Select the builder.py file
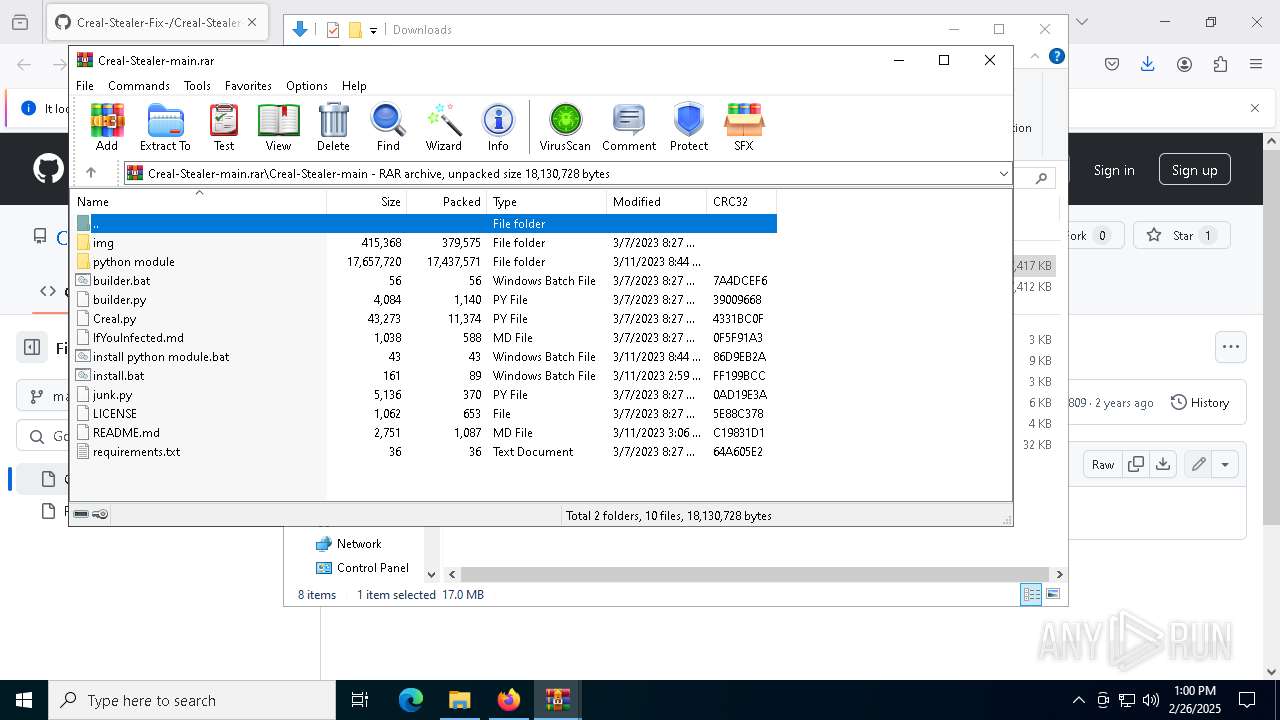Image resolution: width=1280 pixels, height=720 pixels. point(425,300)
